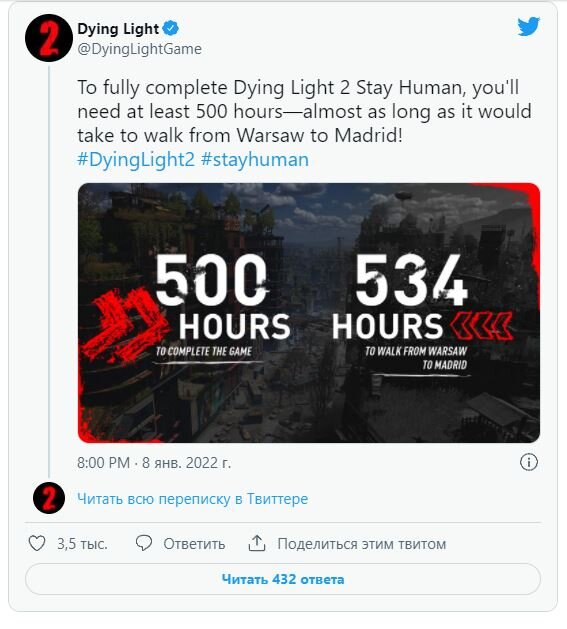Click 'Читать всю переписку в Твиттере' link
The width and height of the screenshot is (567, 629).
pos(193,499)
